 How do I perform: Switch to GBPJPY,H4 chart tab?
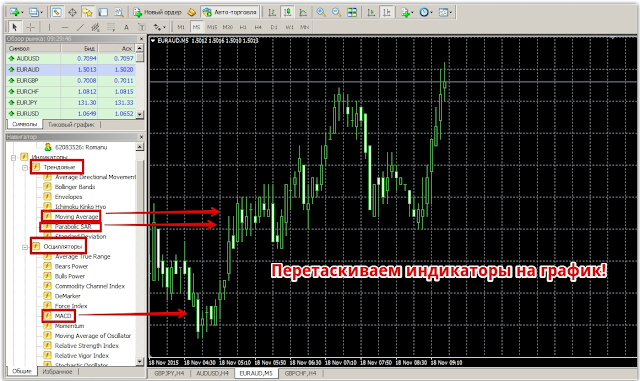(x=169, y=373)
